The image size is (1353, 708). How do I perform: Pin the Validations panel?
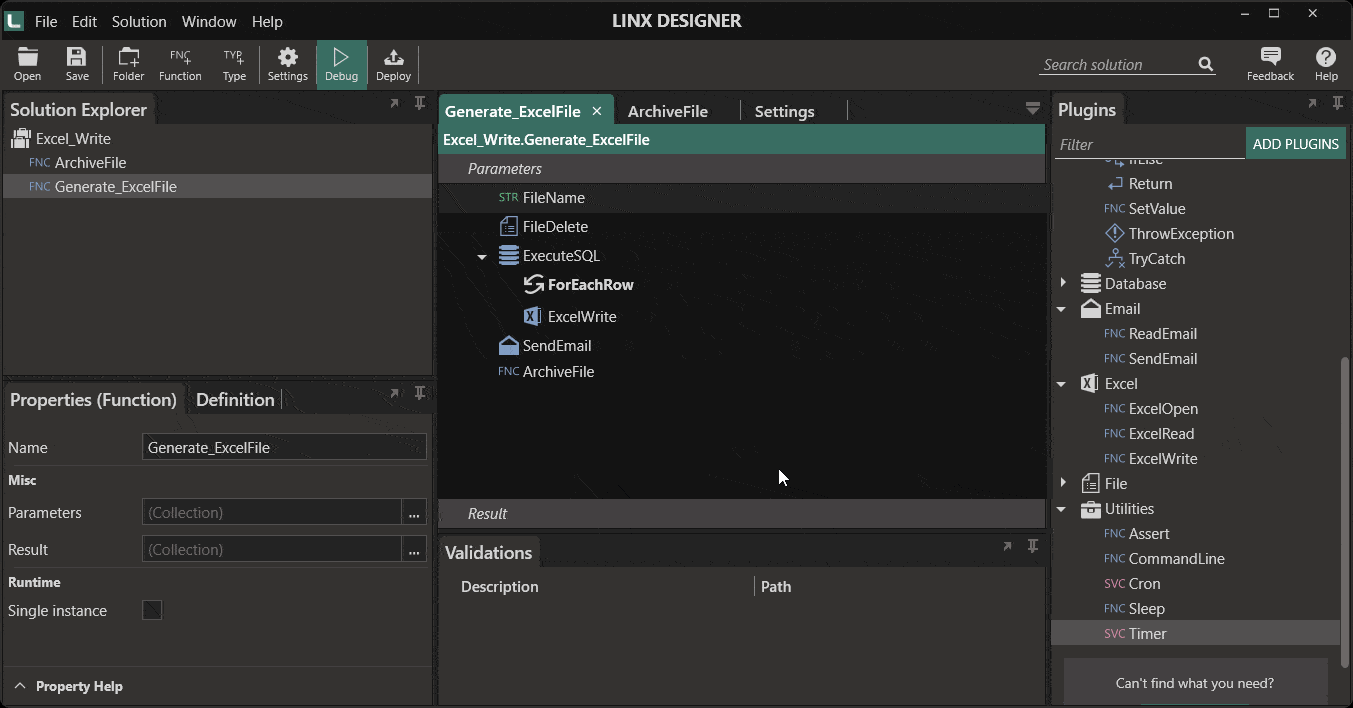1033,546
